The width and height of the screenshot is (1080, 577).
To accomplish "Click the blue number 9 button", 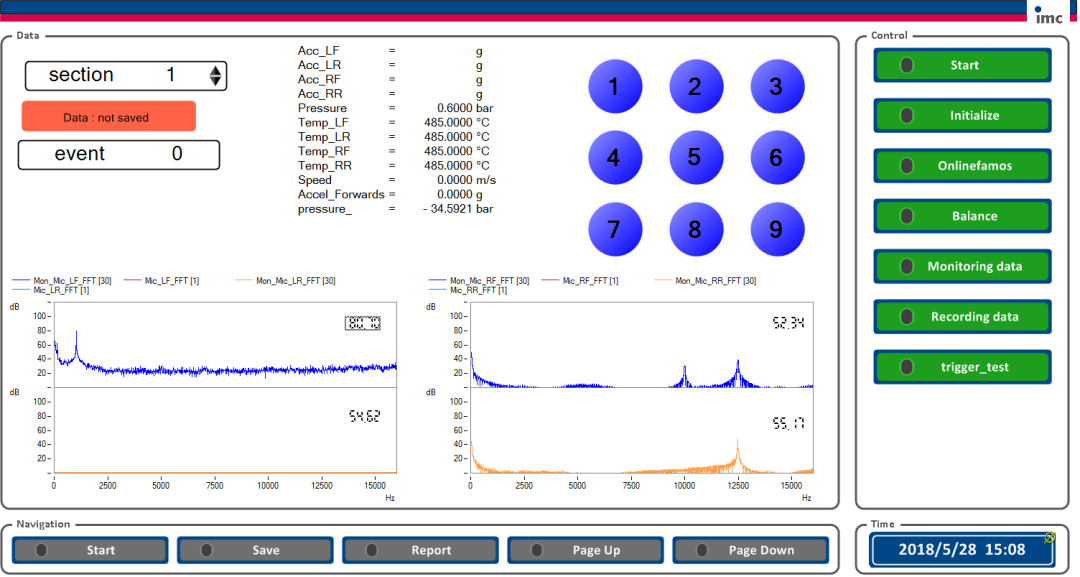I will [x=777, y=229].
